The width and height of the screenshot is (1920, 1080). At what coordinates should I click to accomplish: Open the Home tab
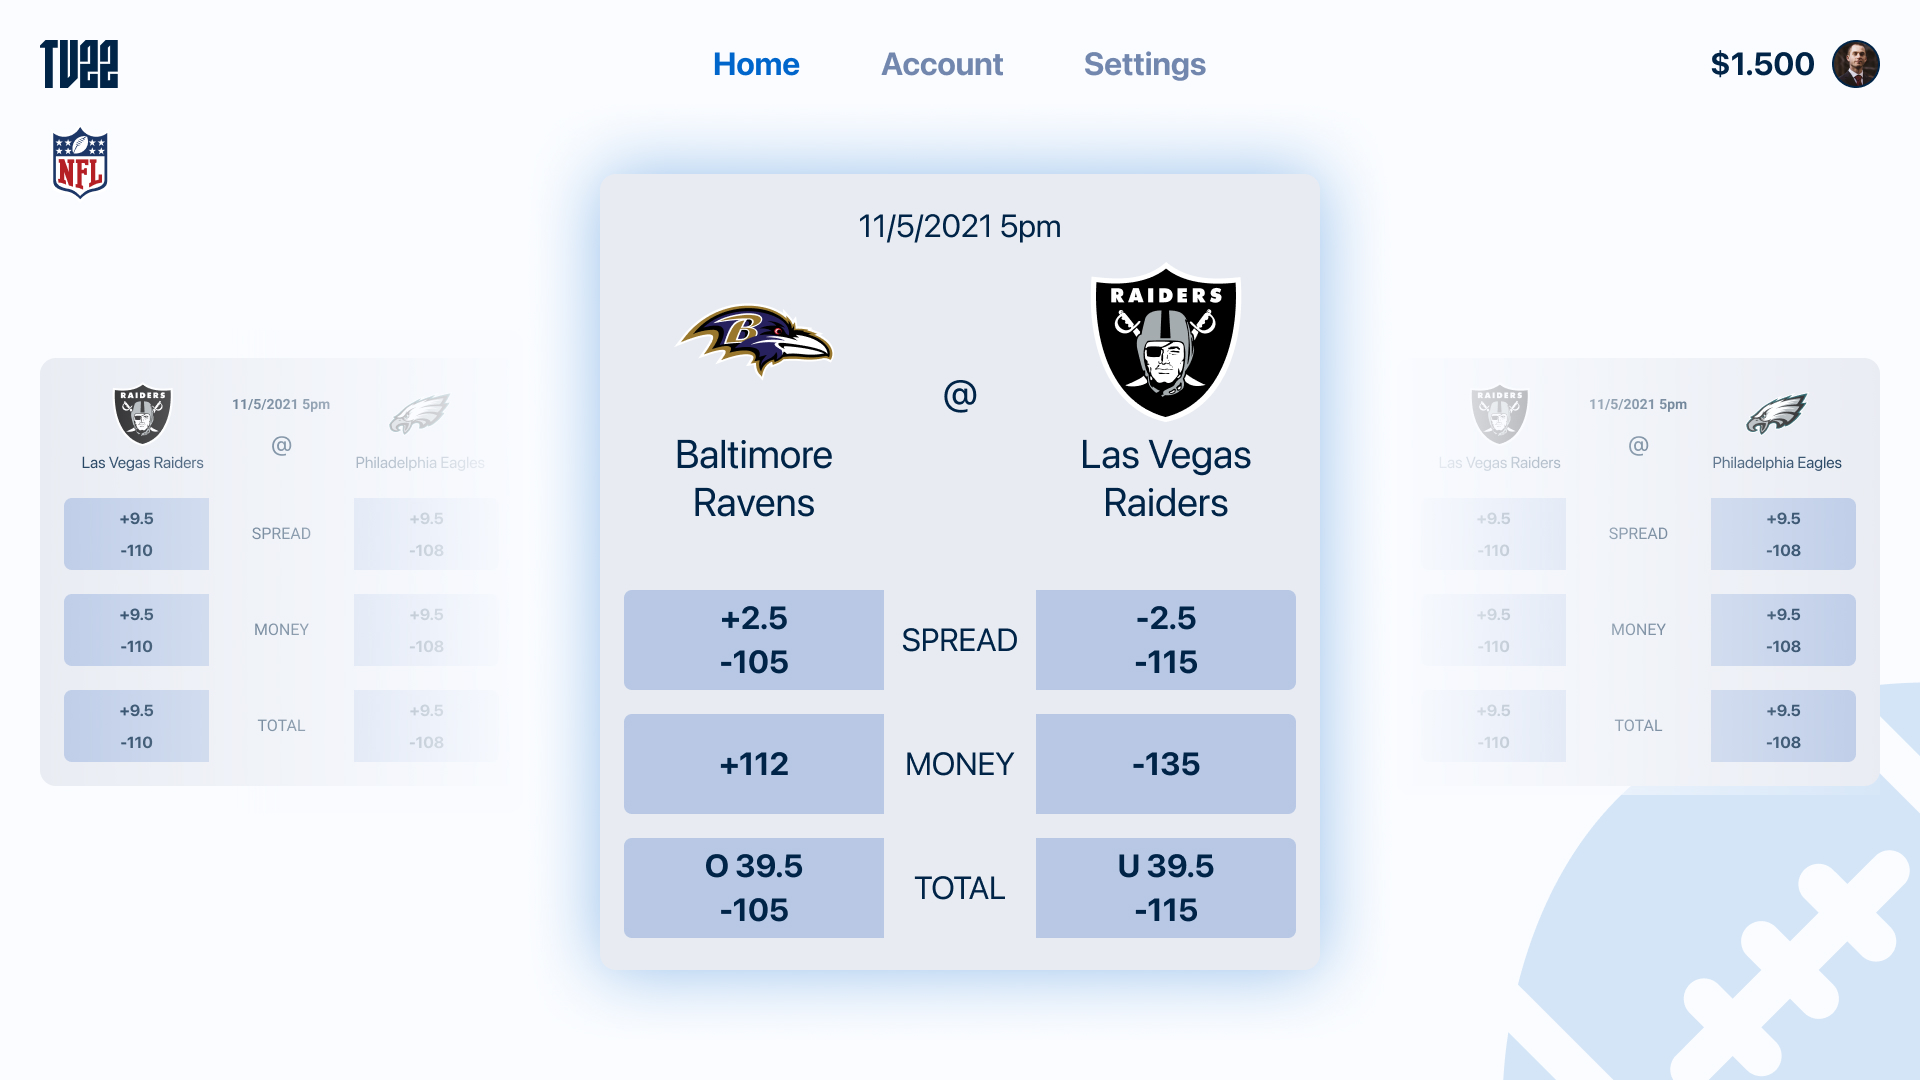point(756,64)
